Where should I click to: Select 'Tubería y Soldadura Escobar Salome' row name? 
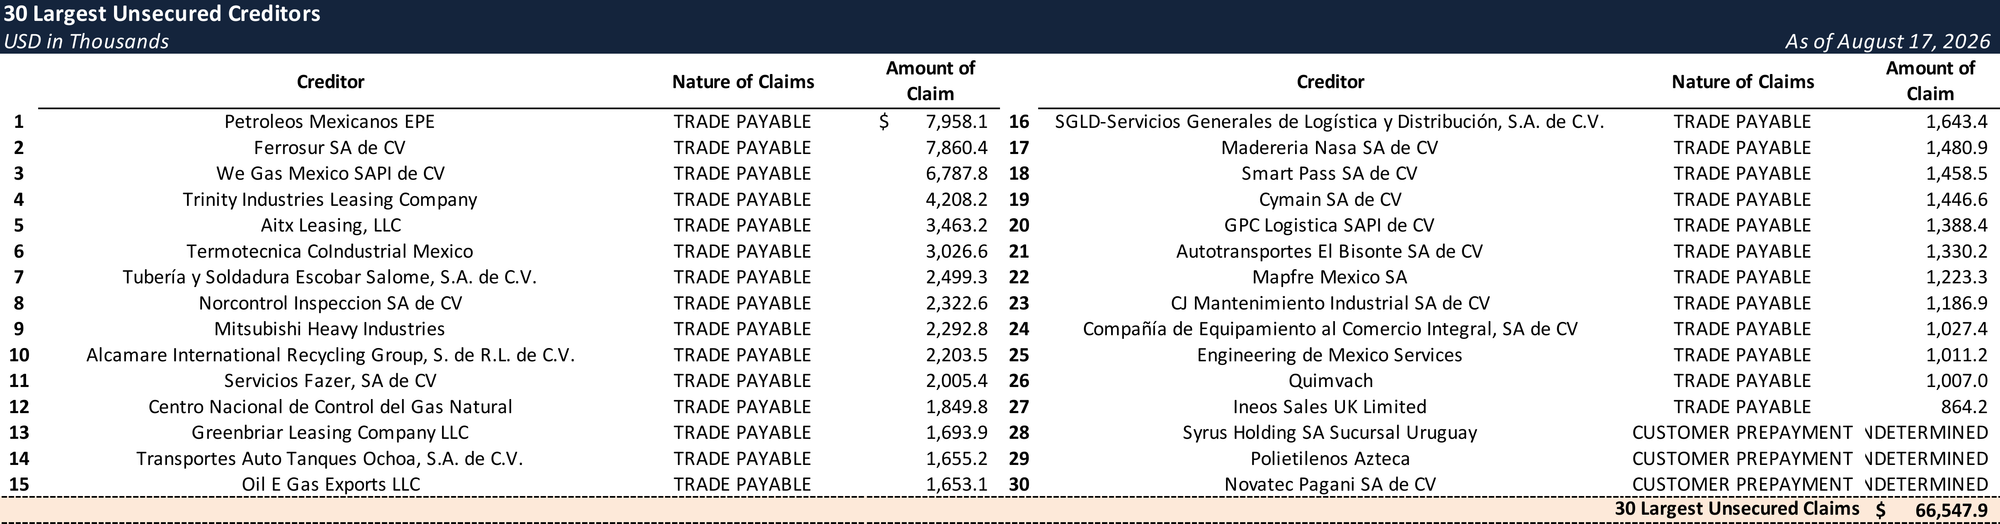(330, 278)
